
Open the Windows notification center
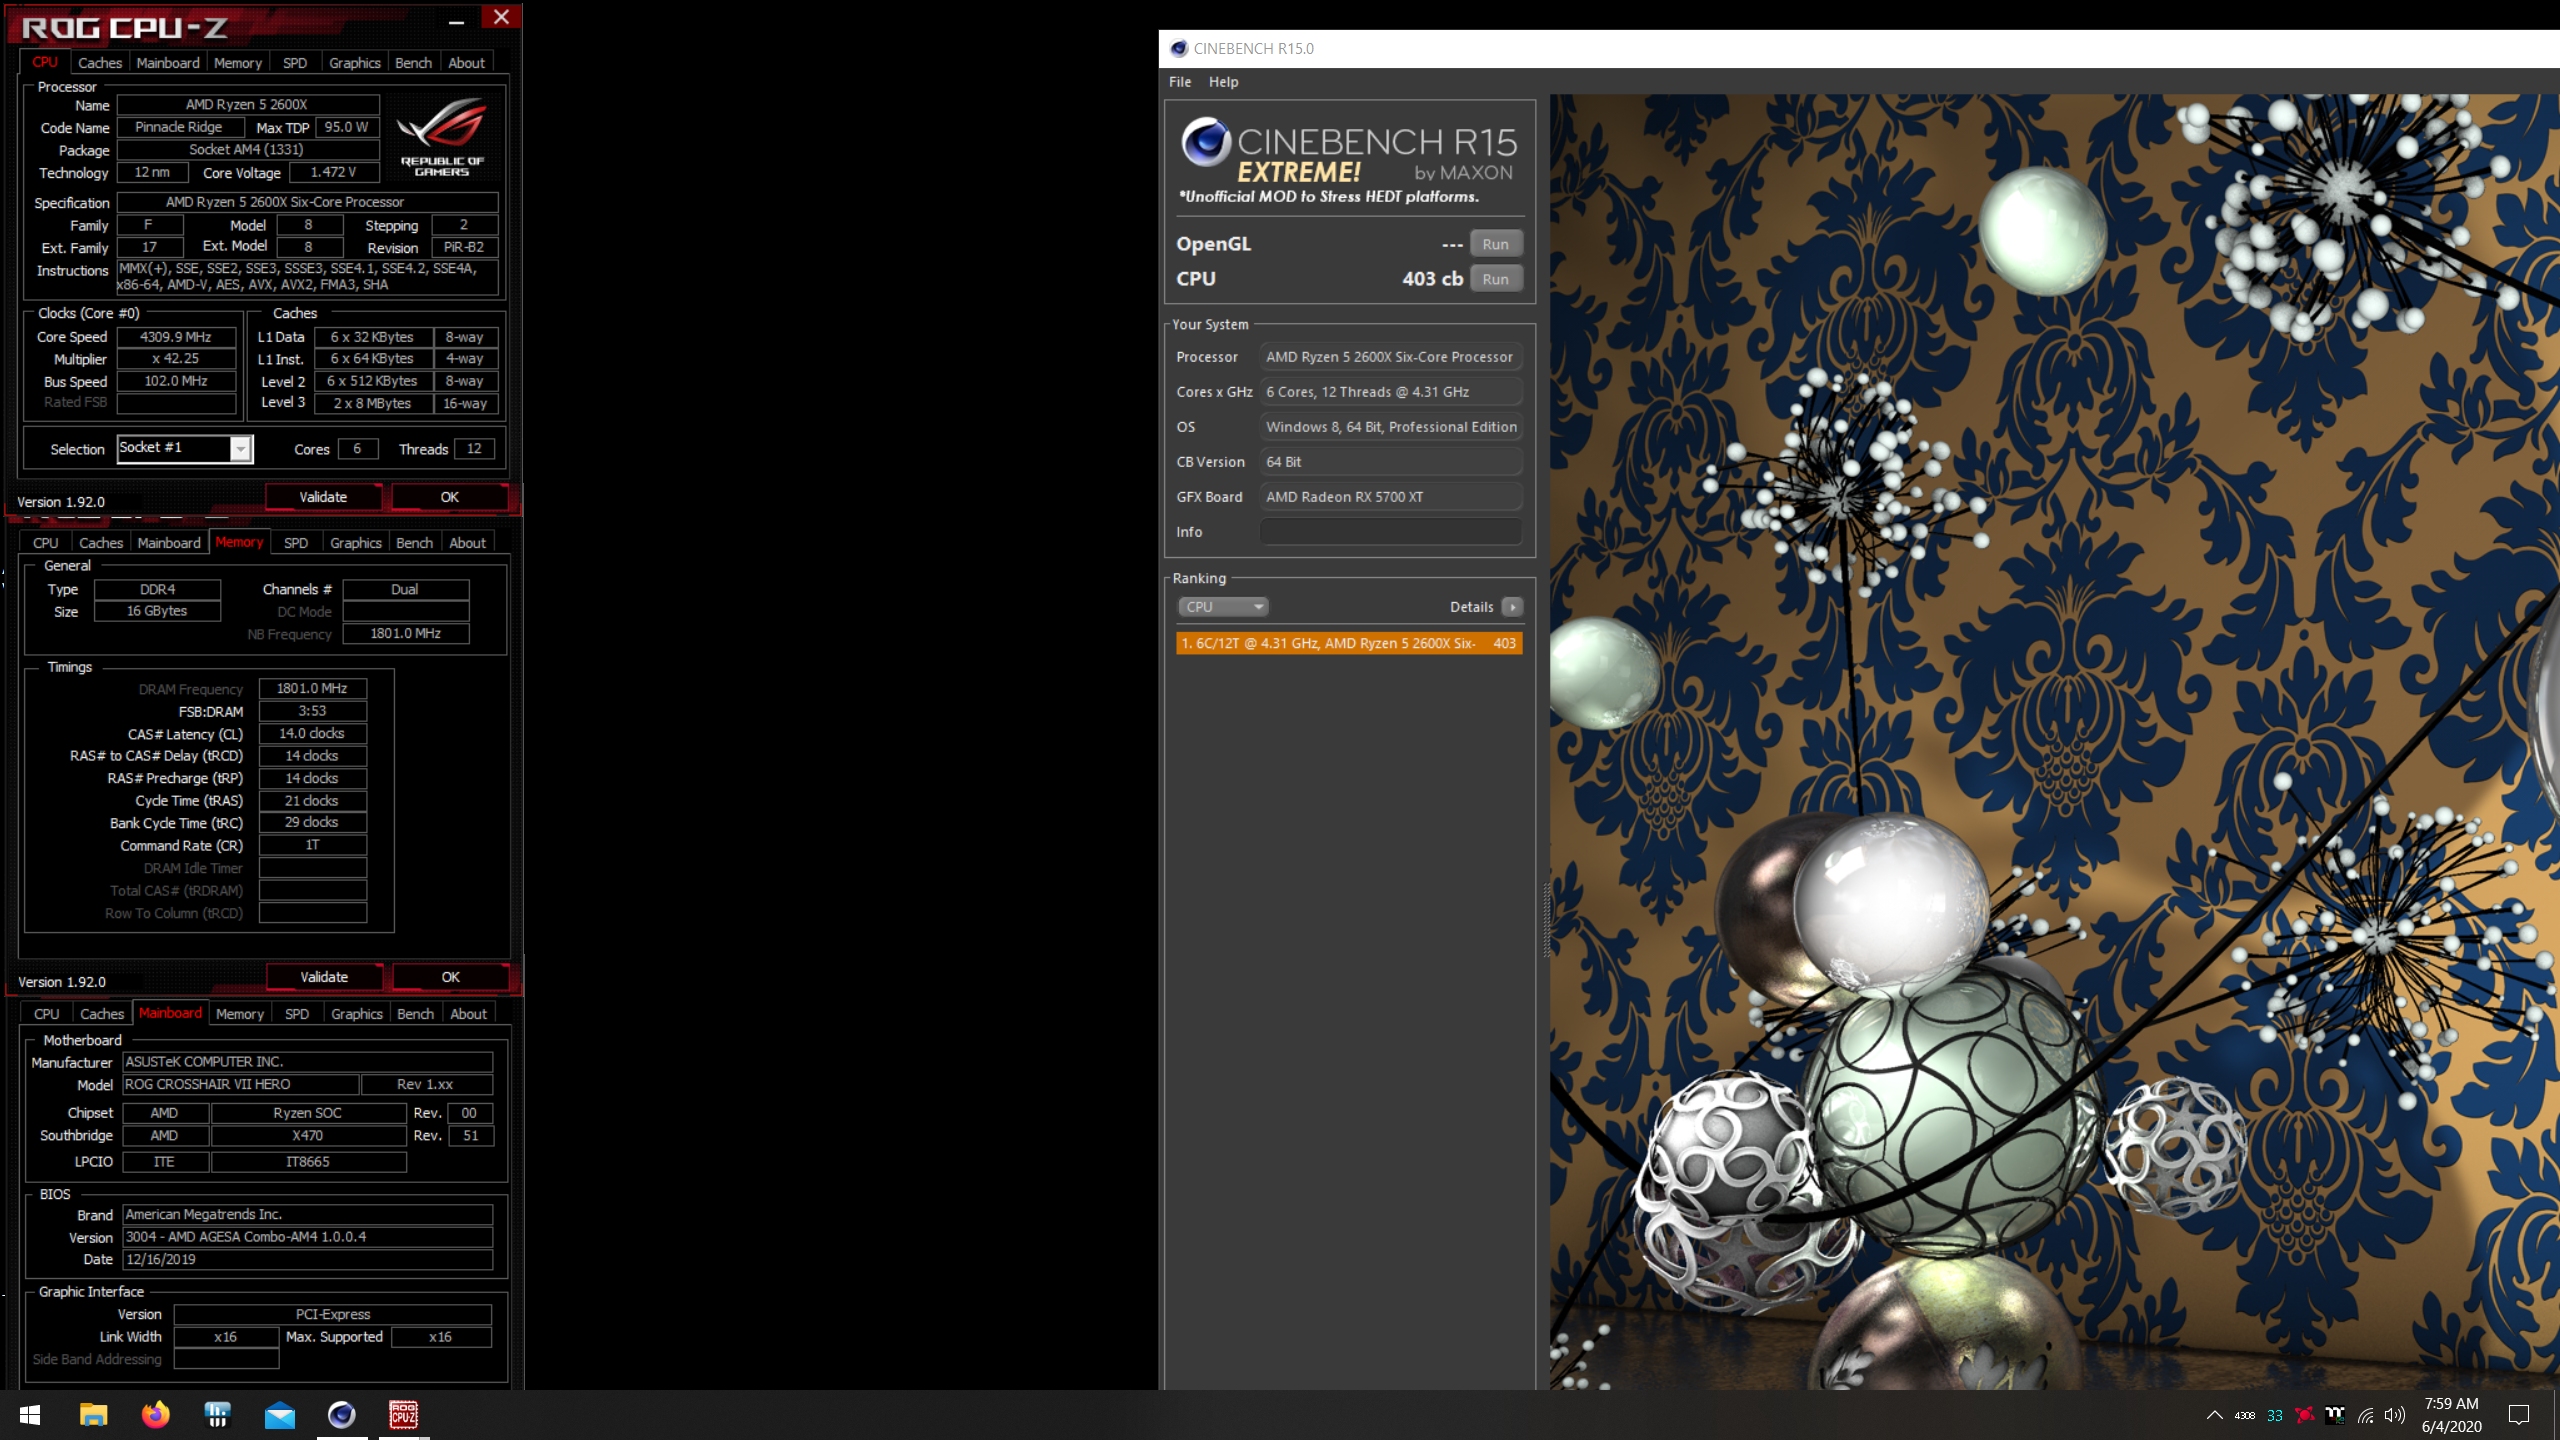pos(2519,1415)
